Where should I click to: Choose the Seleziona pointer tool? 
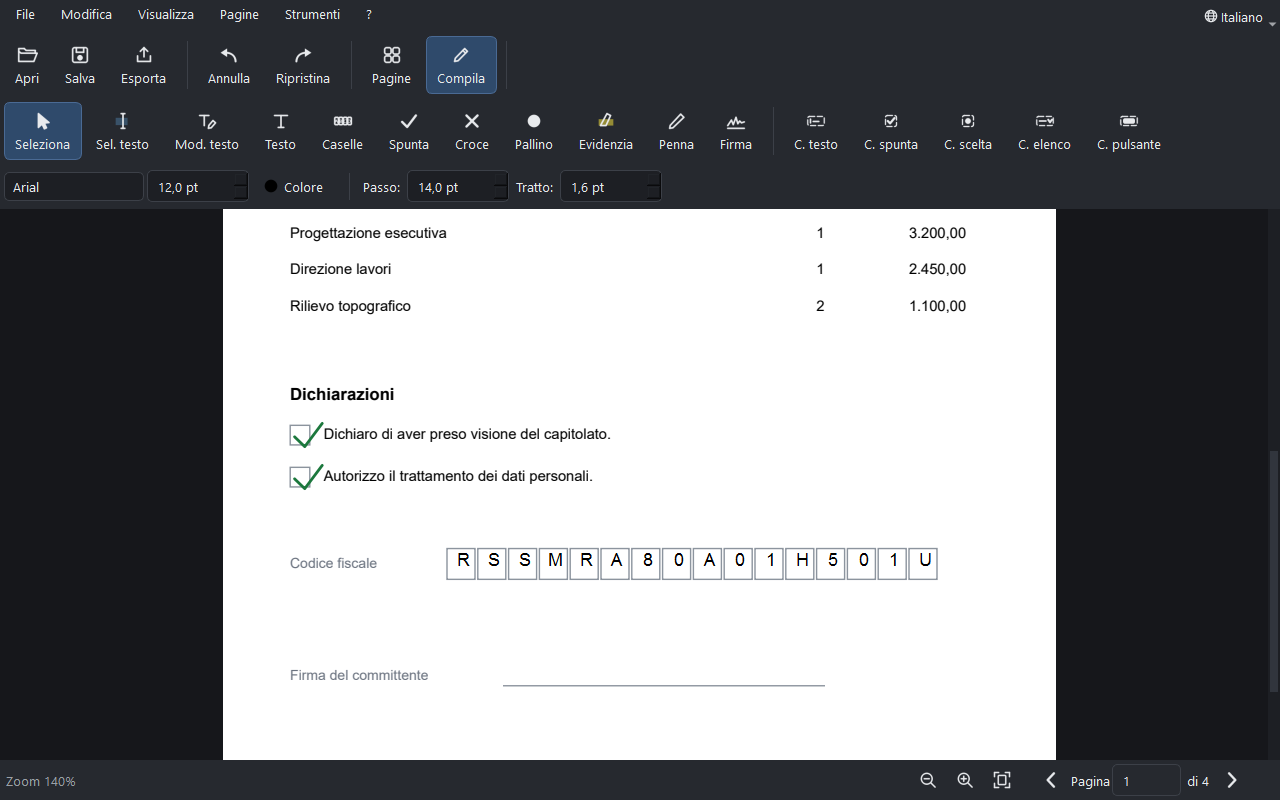(x=43, y=131)
